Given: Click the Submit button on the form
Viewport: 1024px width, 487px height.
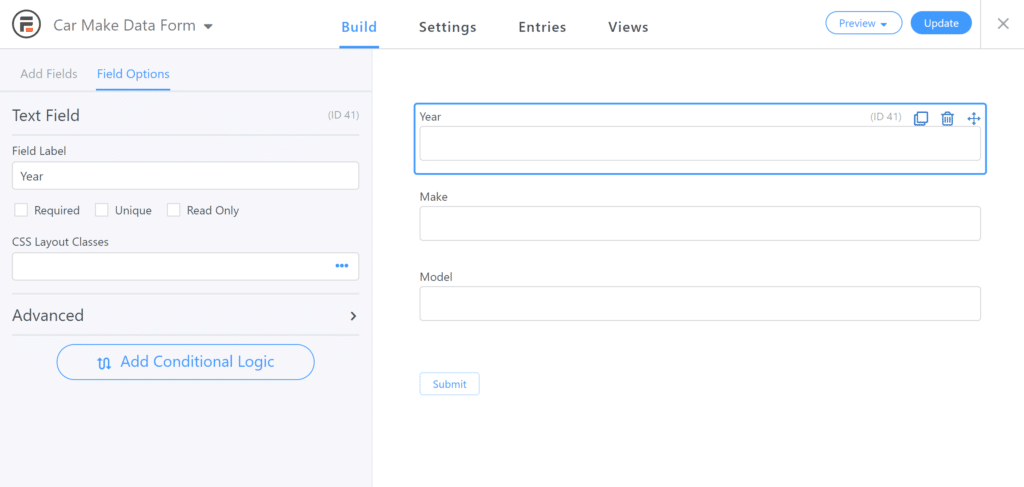Looking at the screenshot, I should tap(449, 384).
